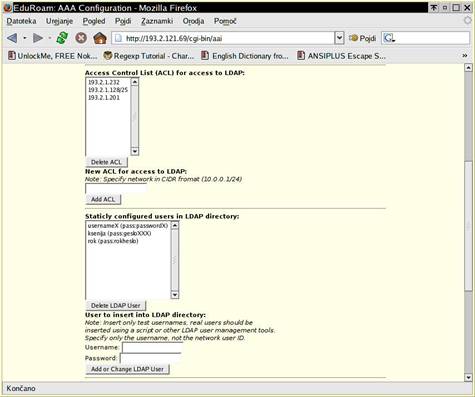Viewport: 475px width, 397px height.
Task: Click the Add or Change LDAP User button
Action: [127, 369]
